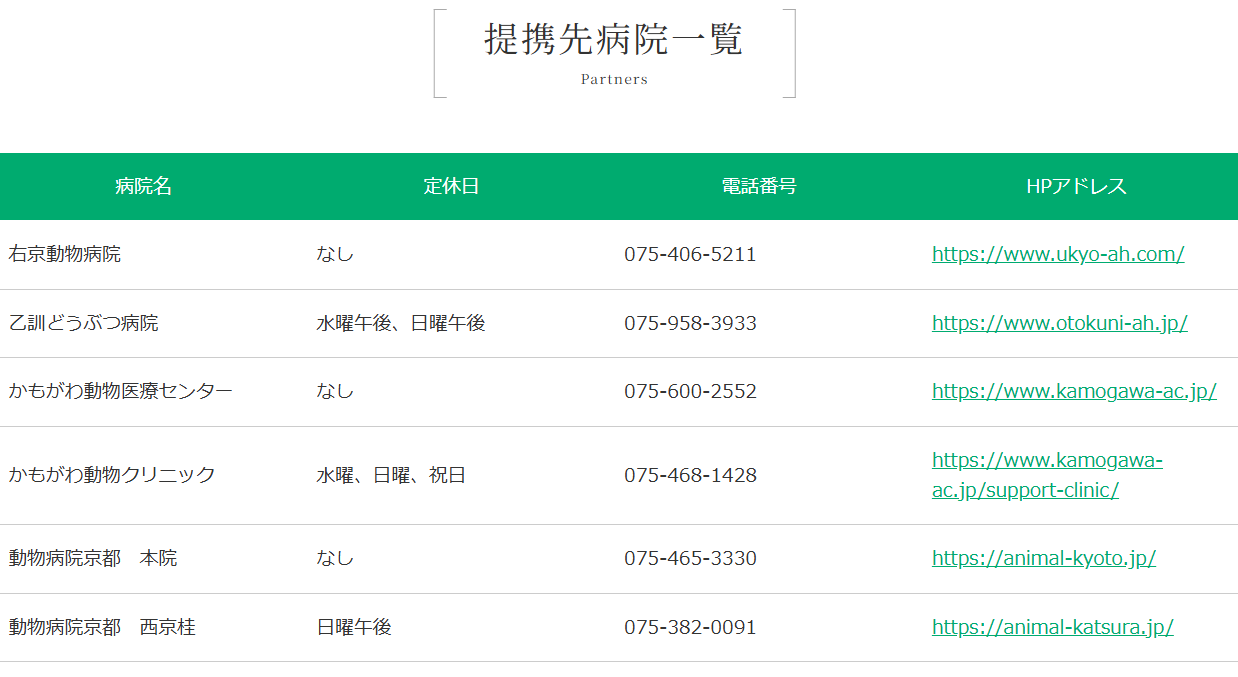This screenshot has width=1238, height=677.
Task: Click the 定休日 column header
Action: pyautogui.click(x=451, y=186)
